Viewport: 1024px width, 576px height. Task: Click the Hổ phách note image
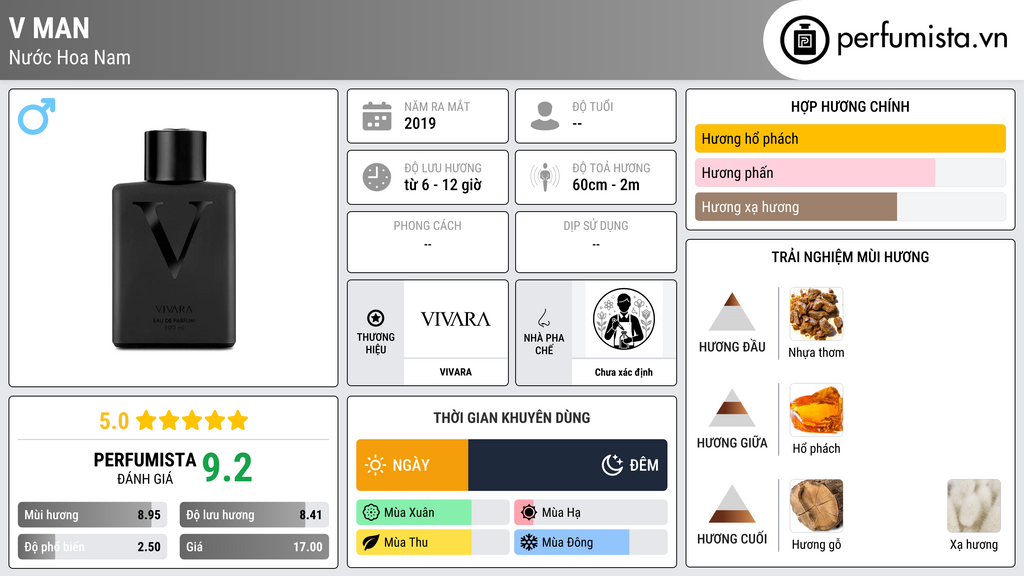[x=816, y=410]
